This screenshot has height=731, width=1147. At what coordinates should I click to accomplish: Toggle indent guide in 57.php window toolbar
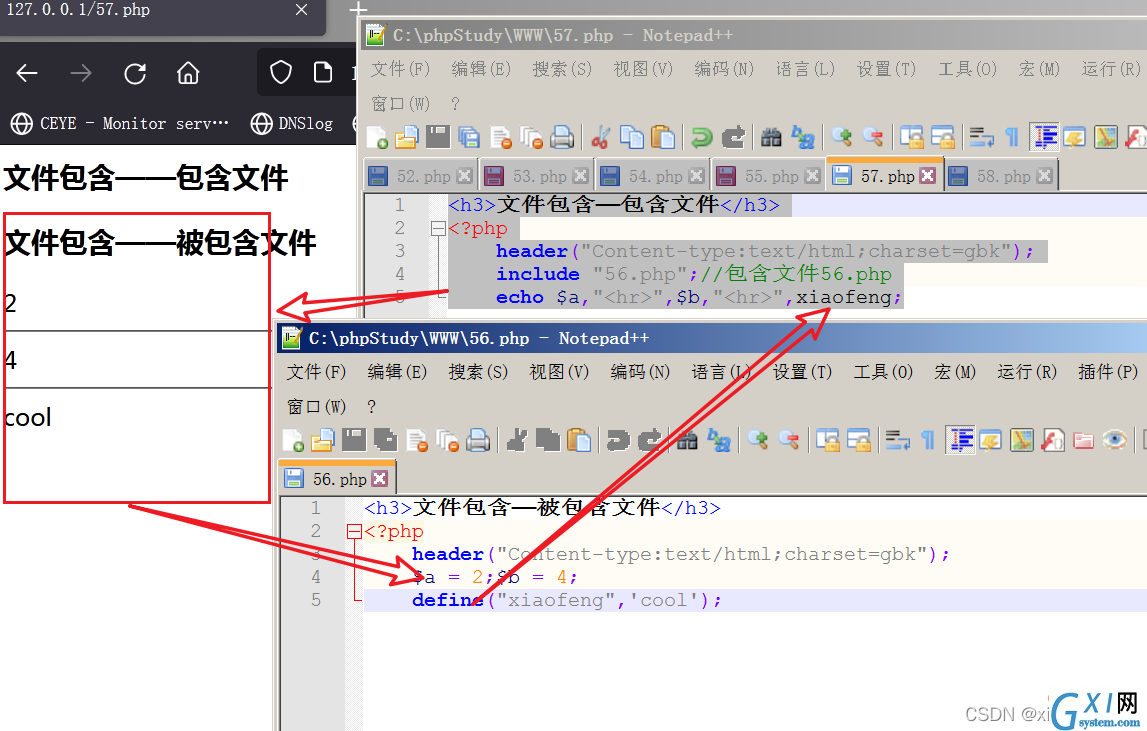tap(1044, 137)
